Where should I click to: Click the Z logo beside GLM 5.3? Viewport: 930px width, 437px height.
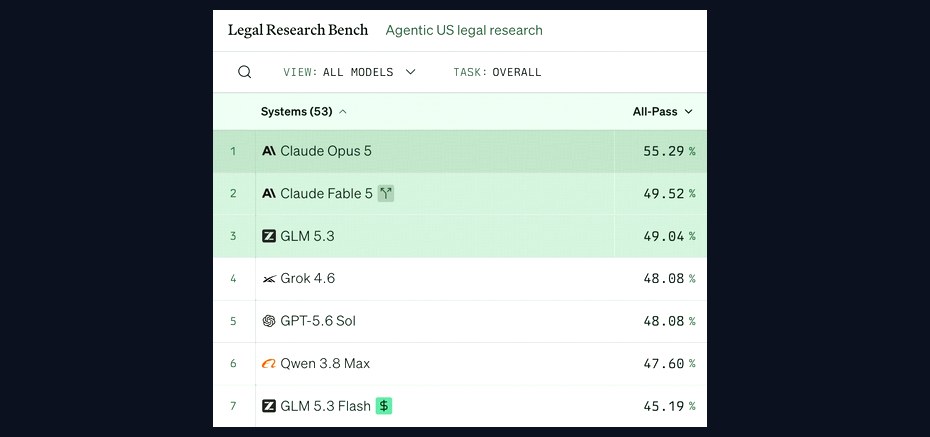point(269,236)
